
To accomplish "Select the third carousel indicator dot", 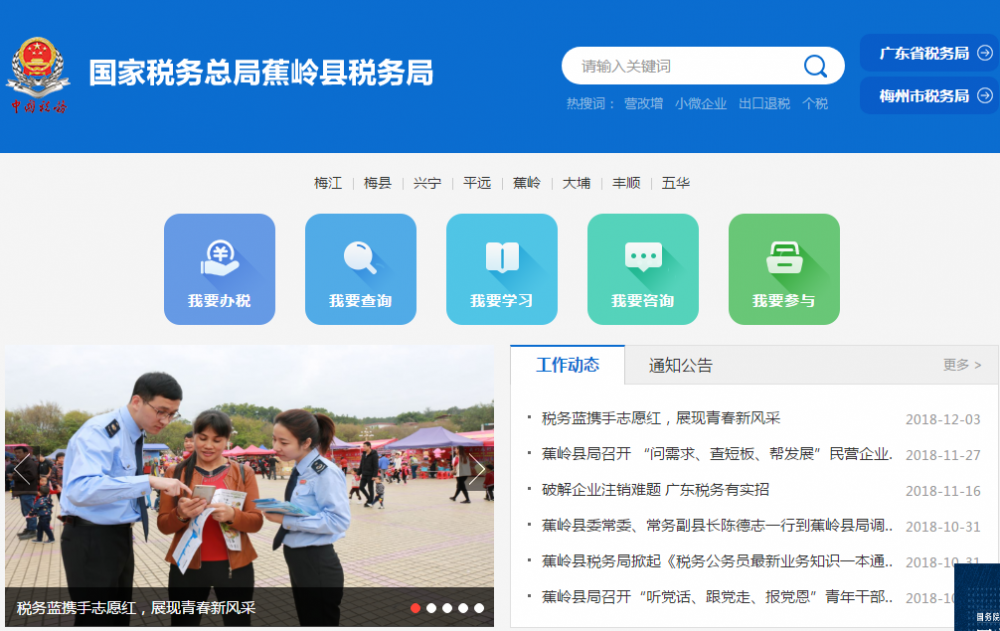I will tap(447, 608).
